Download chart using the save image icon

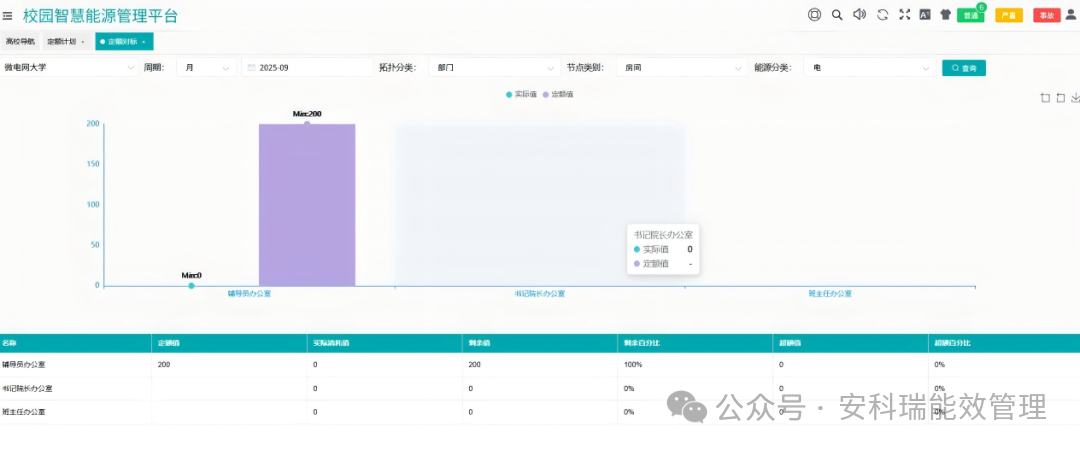tap(1075, 98)
